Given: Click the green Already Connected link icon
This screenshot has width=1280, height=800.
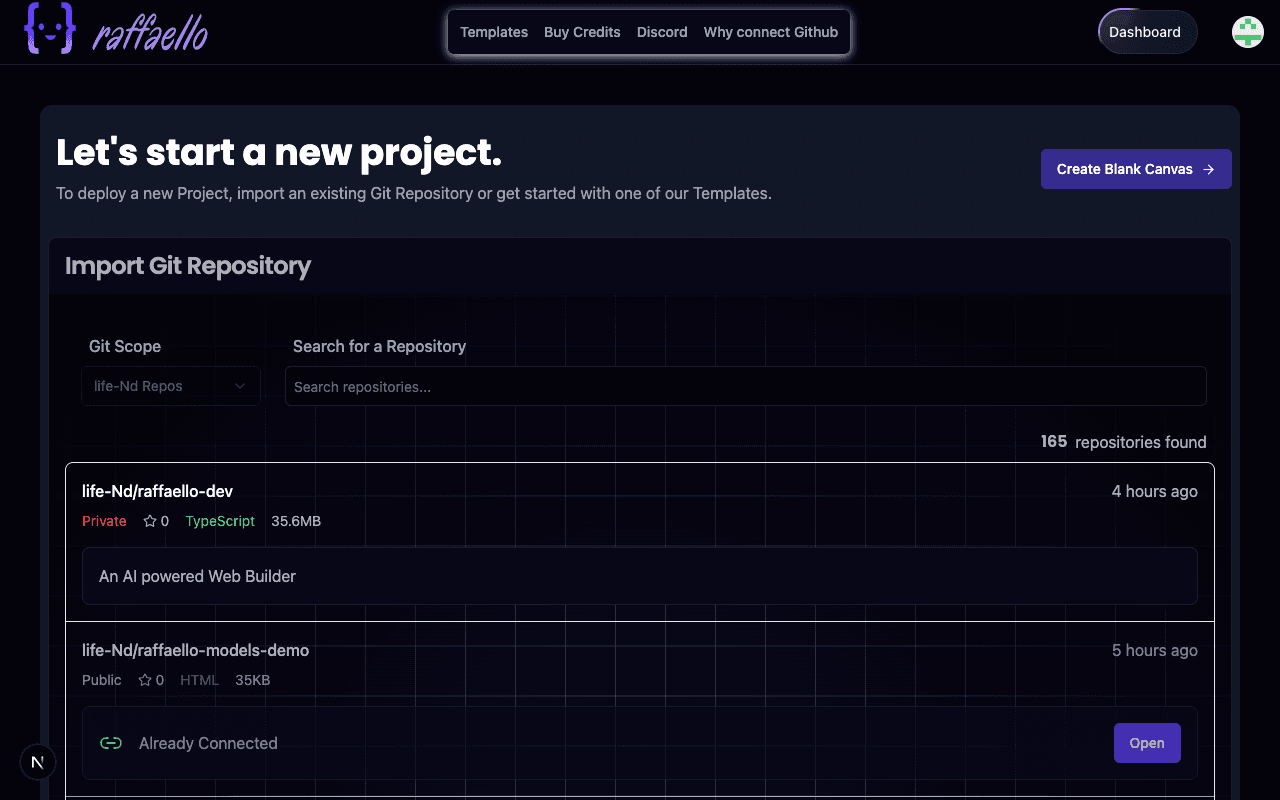Looking at the screenshot, I should pos(111,743).
